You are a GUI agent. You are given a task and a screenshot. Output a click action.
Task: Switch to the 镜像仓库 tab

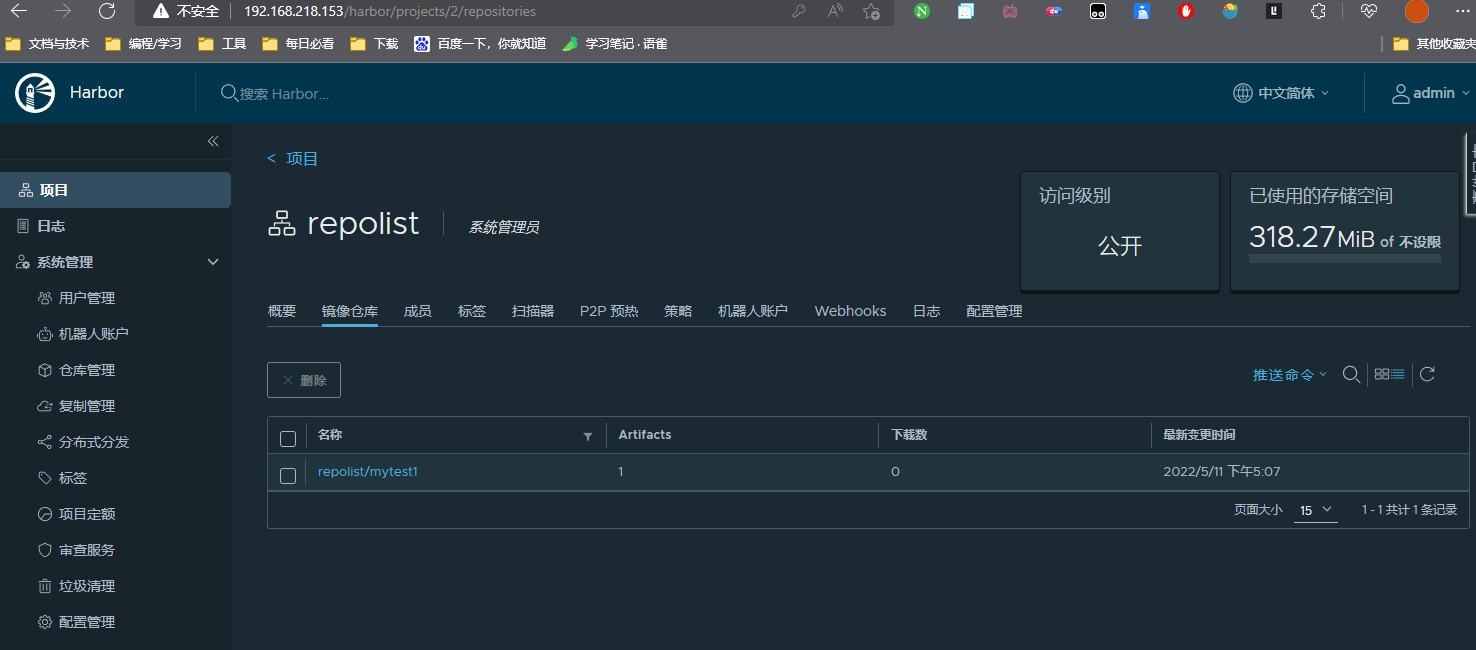coord(350,311)
